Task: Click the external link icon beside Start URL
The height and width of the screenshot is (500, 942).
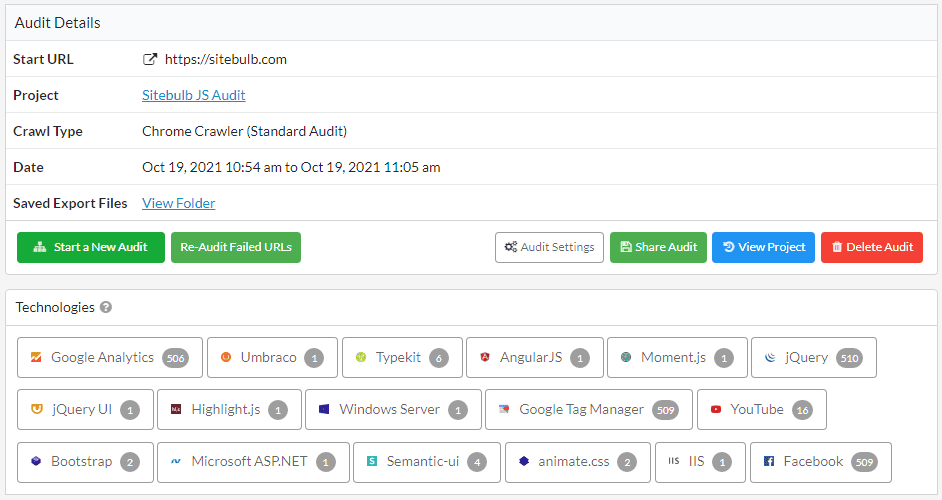Action: click(150, 59)
